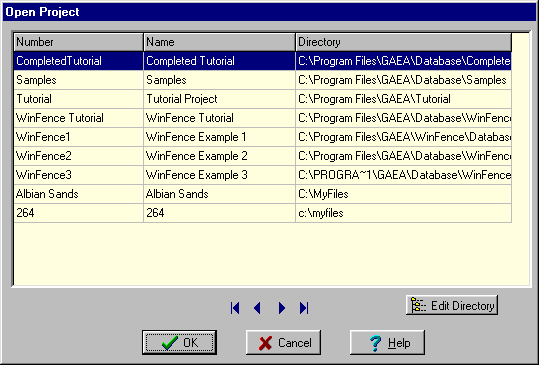The width and height of the screenshot is (539, 365).
Task: Go to previous record arrow
Action: [x=257, y=308]
